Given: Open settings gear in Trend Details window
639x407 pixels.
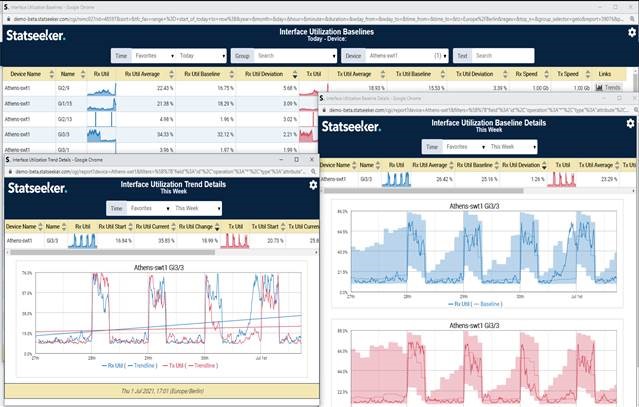Looking at the screenshot, I should tap(313, 185).
